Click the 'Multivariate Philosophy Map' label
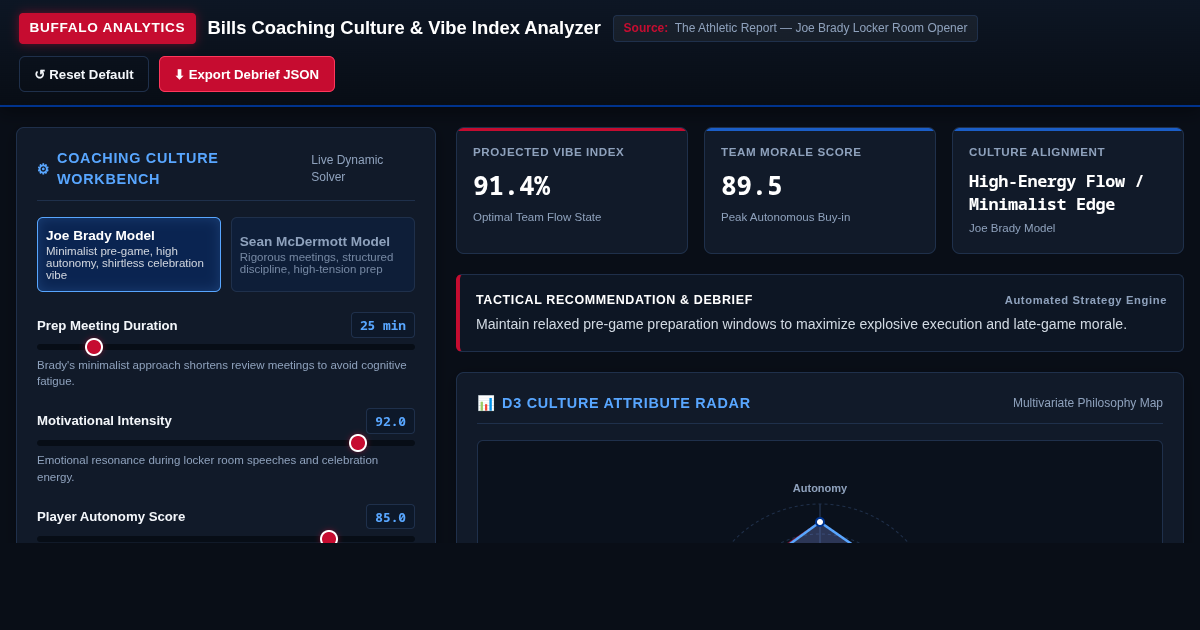1200x630 pixels. click(x=1088, y=403)
